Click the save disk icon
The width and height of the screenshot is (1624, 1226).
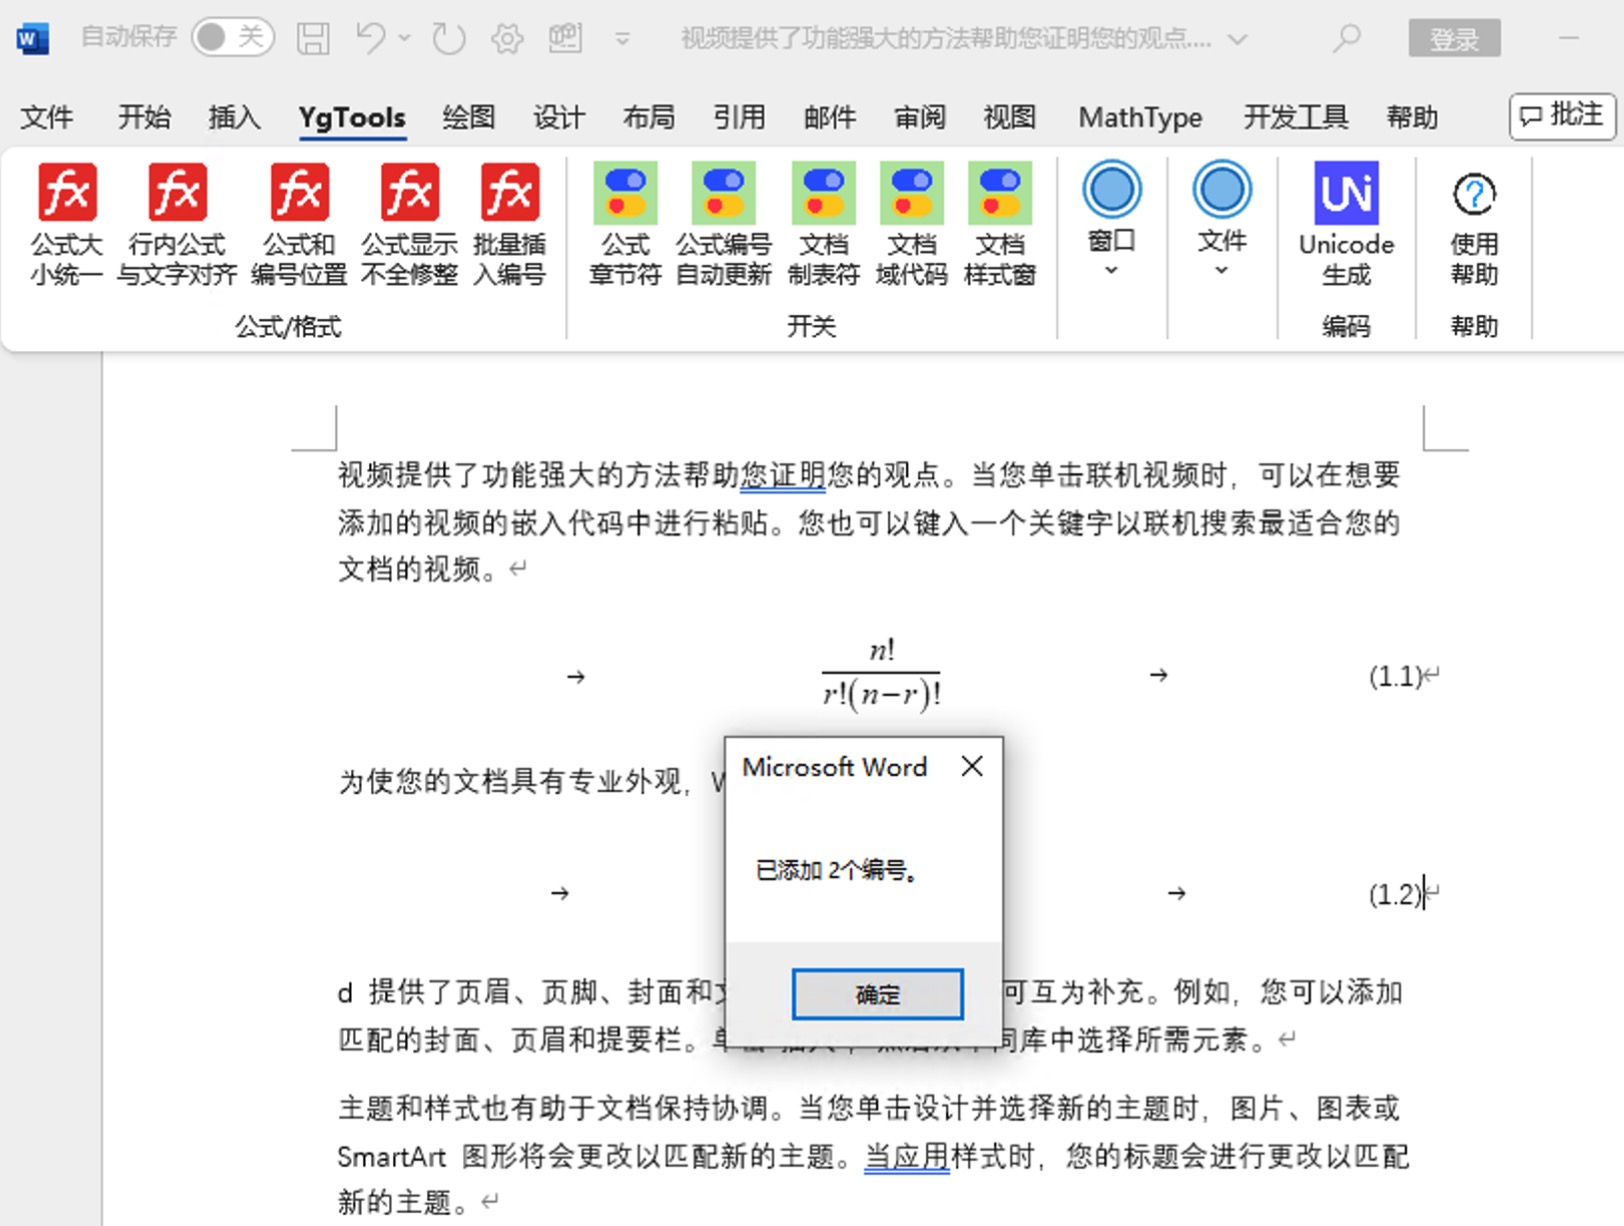click(x=313, y=38)
